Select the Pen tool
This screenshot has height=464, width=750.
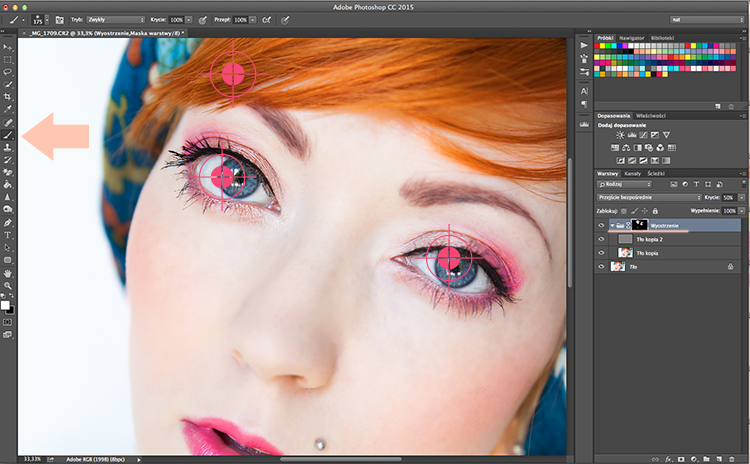(8, 223)
